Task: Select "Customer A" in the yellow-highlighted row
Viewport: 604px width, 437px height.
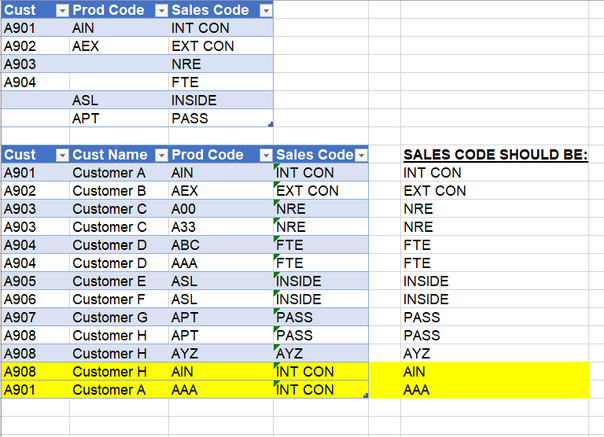Action: pyautogui.click(x=119, y=390)
